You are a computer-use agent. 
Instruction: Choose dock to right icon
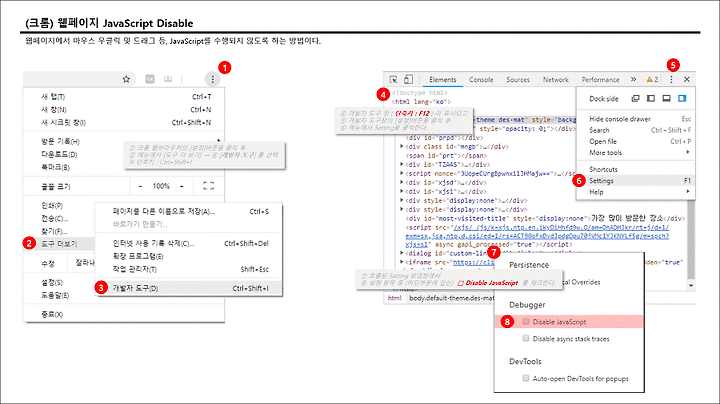[x=682, y=99]
